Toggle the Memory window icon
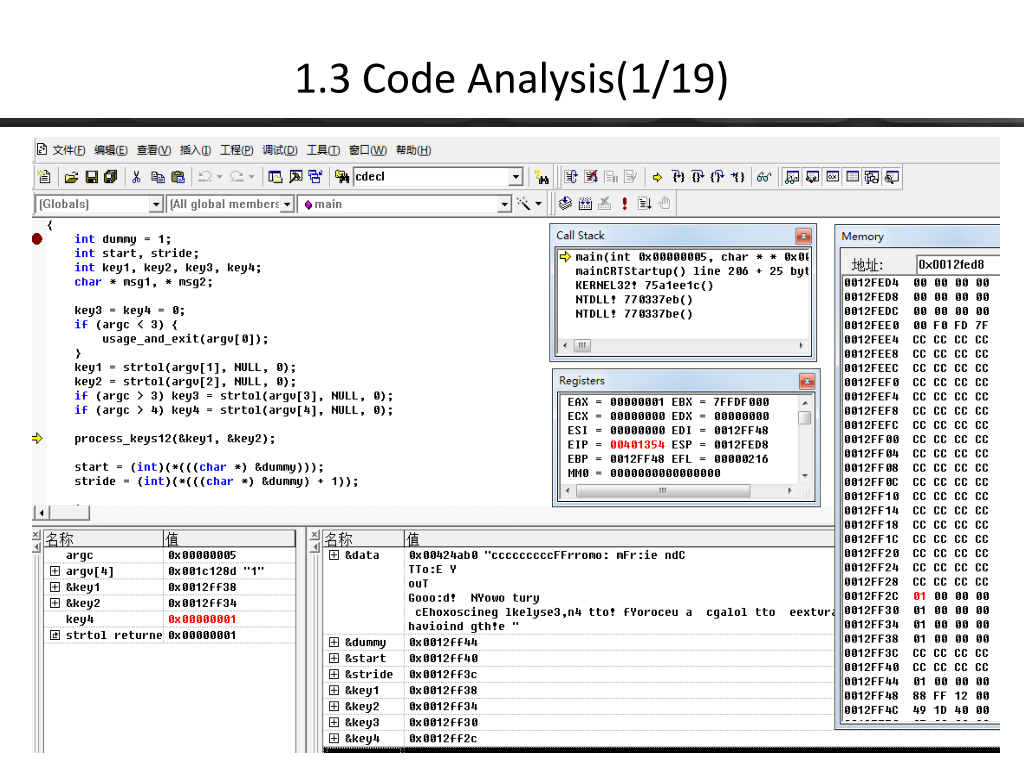This screenshot has height=768, width=1024. click(x=852, y=177)
